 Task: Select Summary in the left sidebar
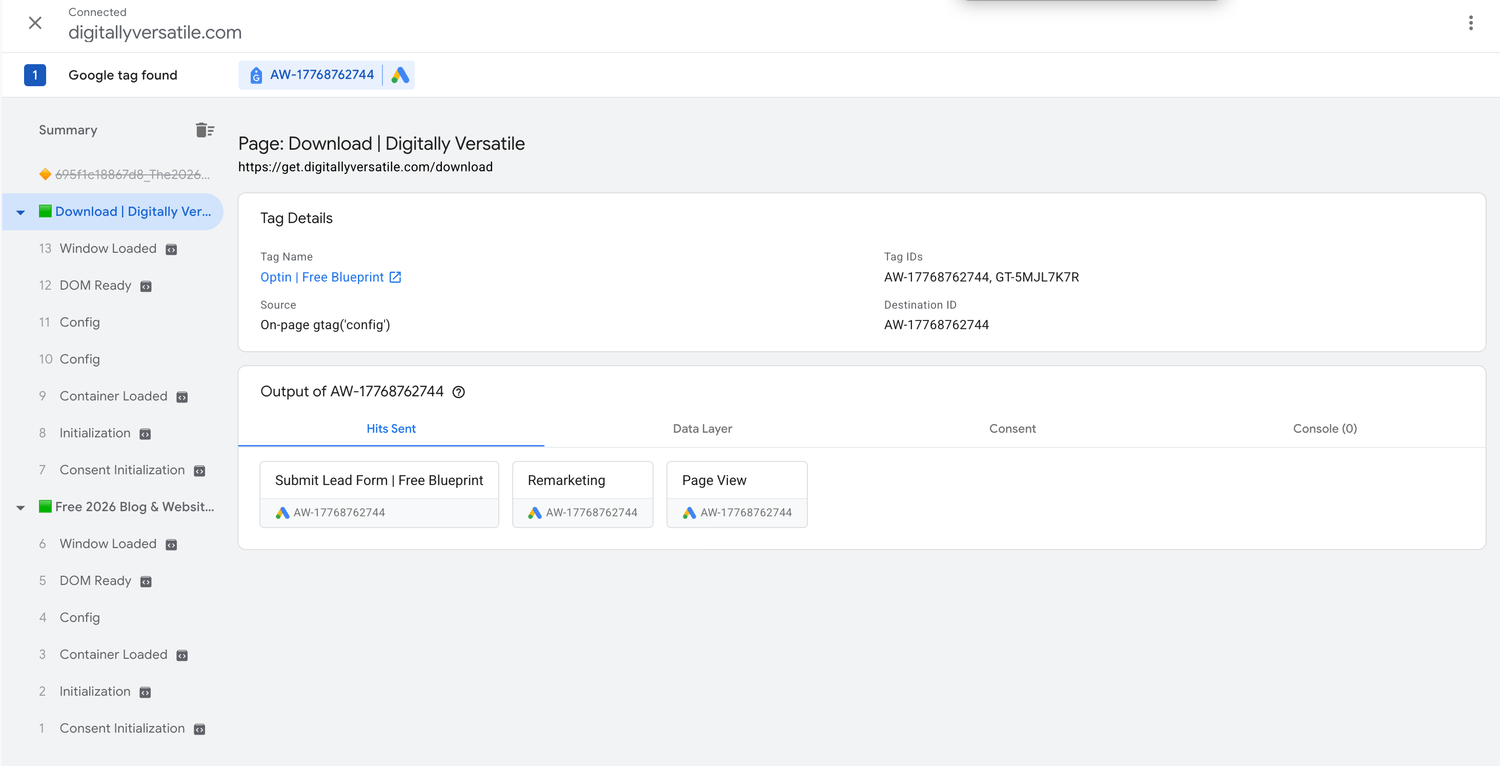(x=68, y=130)
